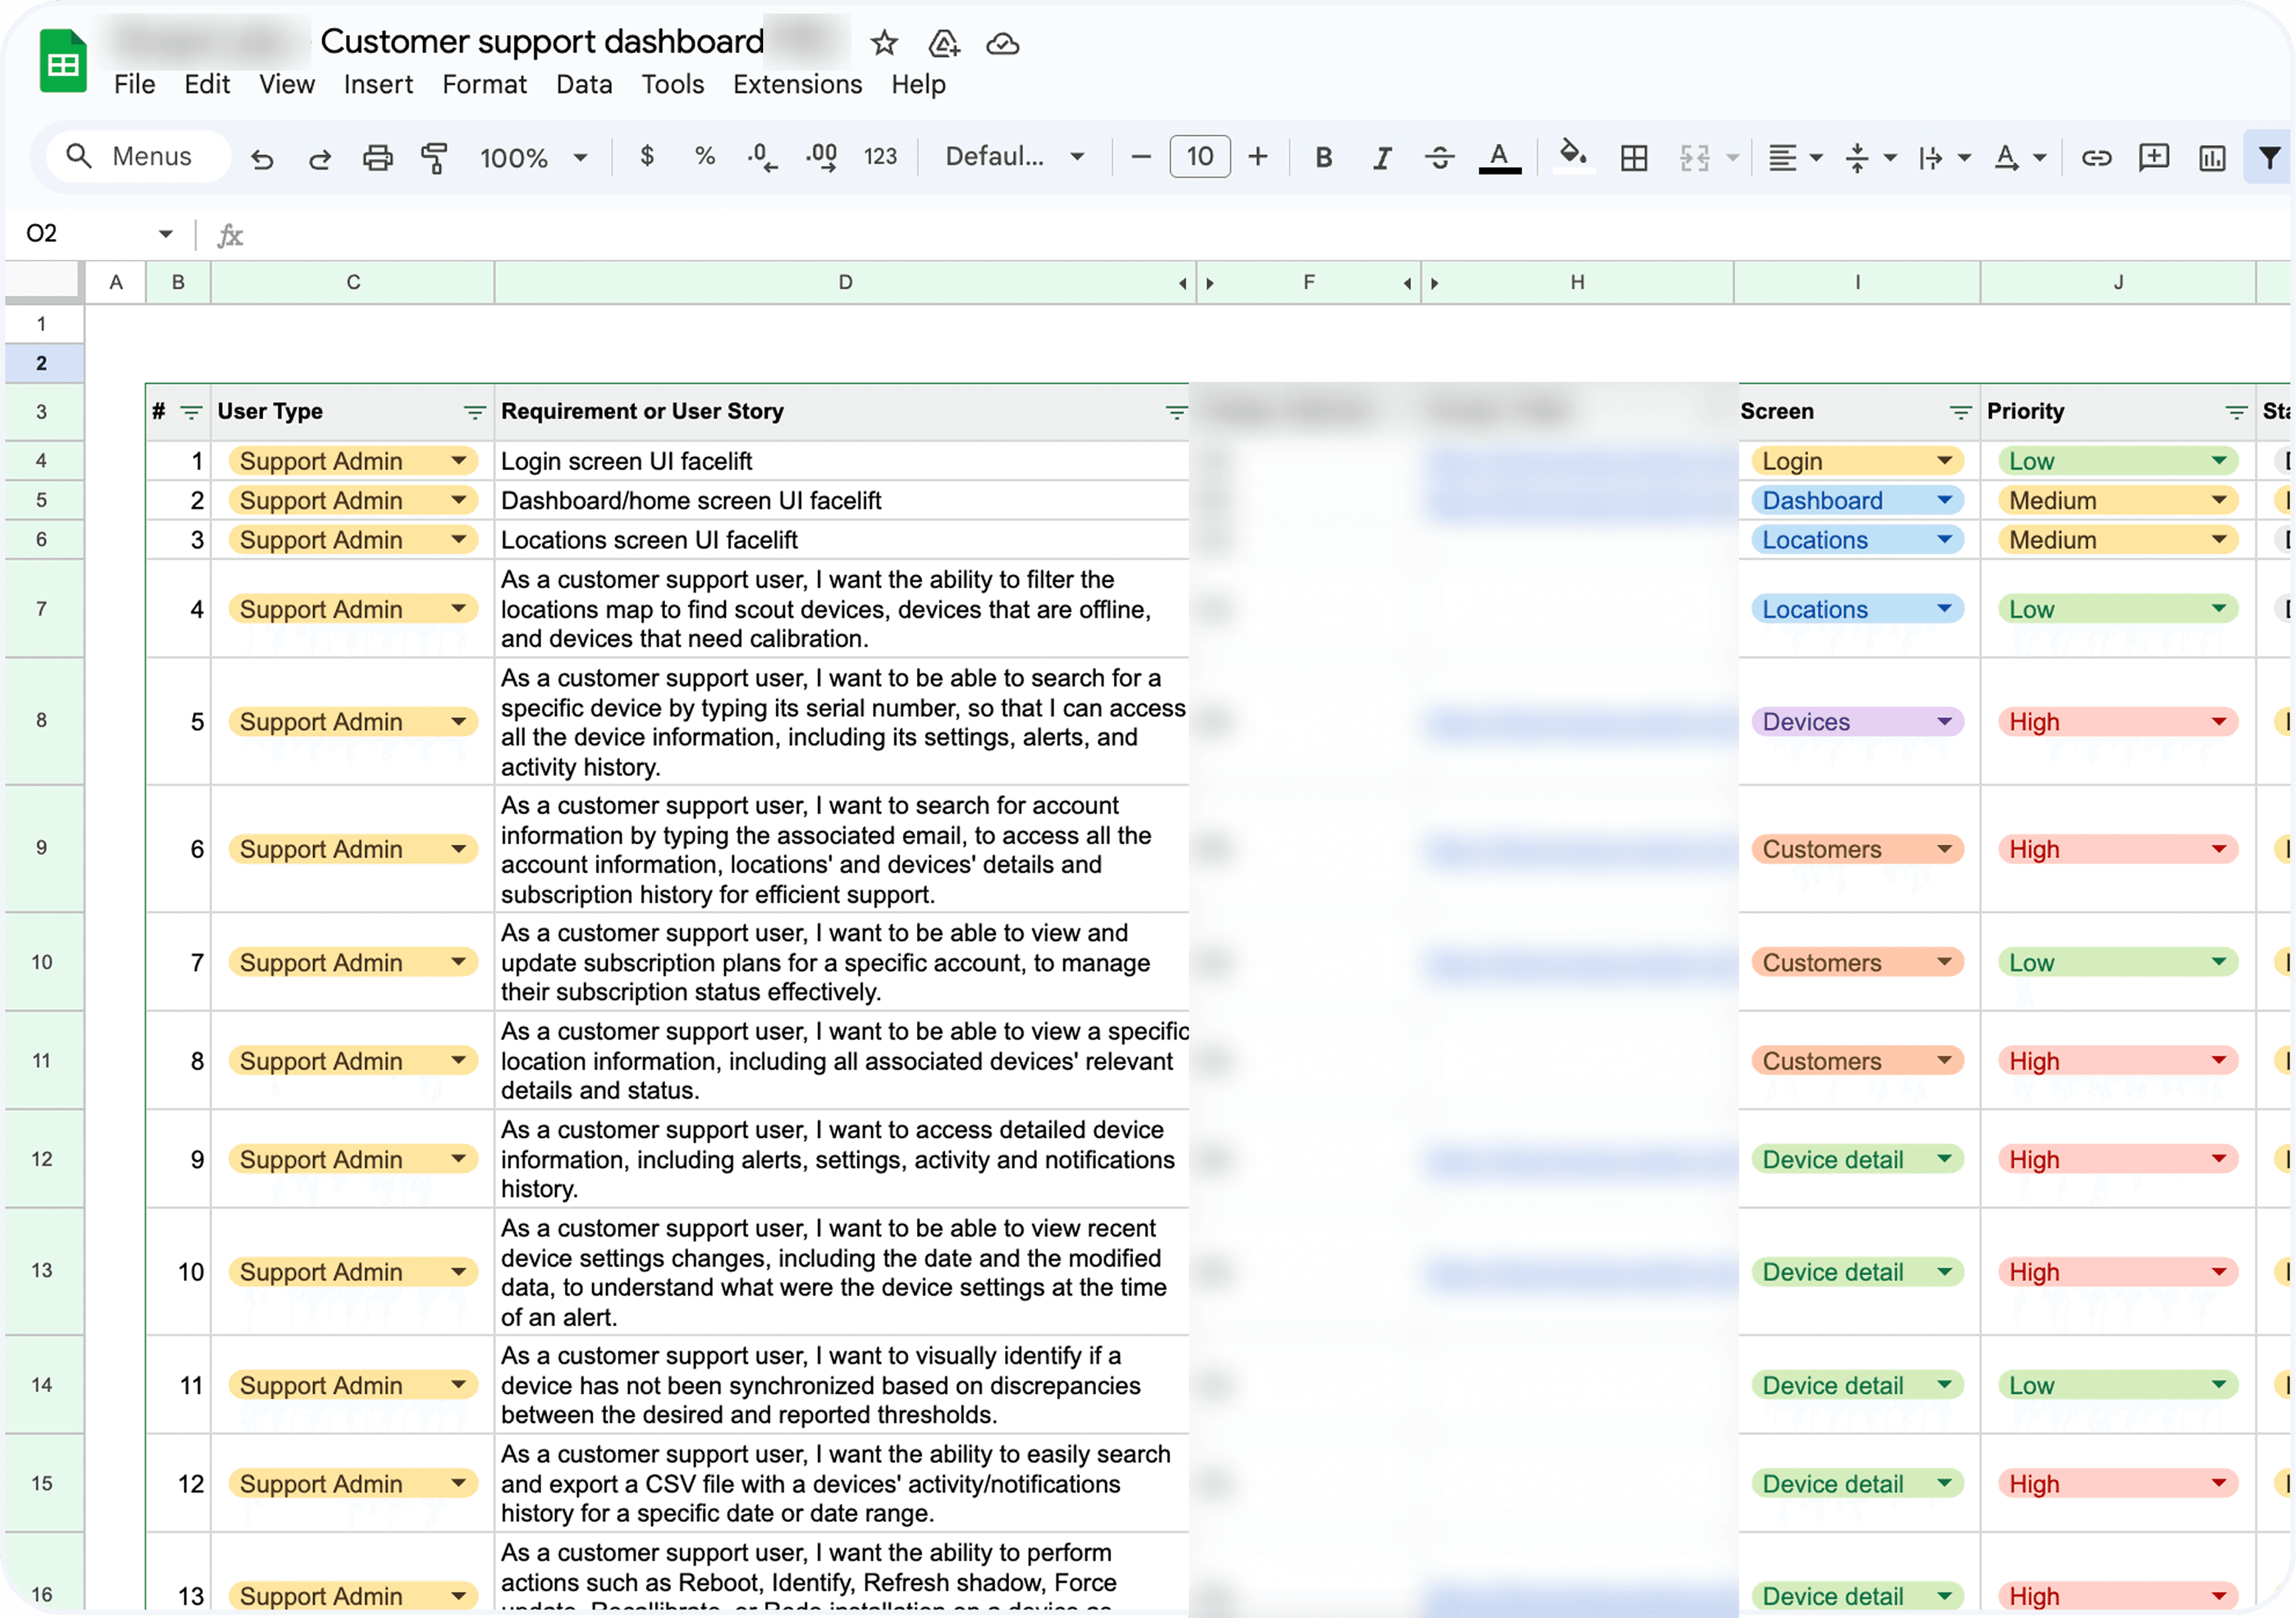Open the Data menu

tap(584, 84)
